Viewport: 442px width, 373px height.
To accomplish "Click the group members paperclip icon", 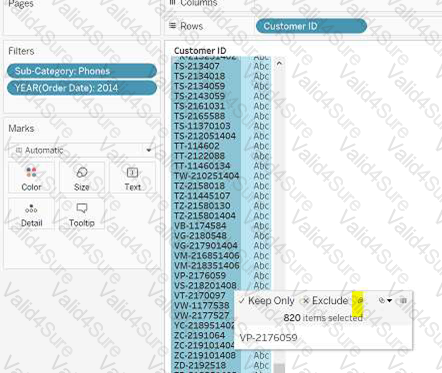I will tap(382, 301).
